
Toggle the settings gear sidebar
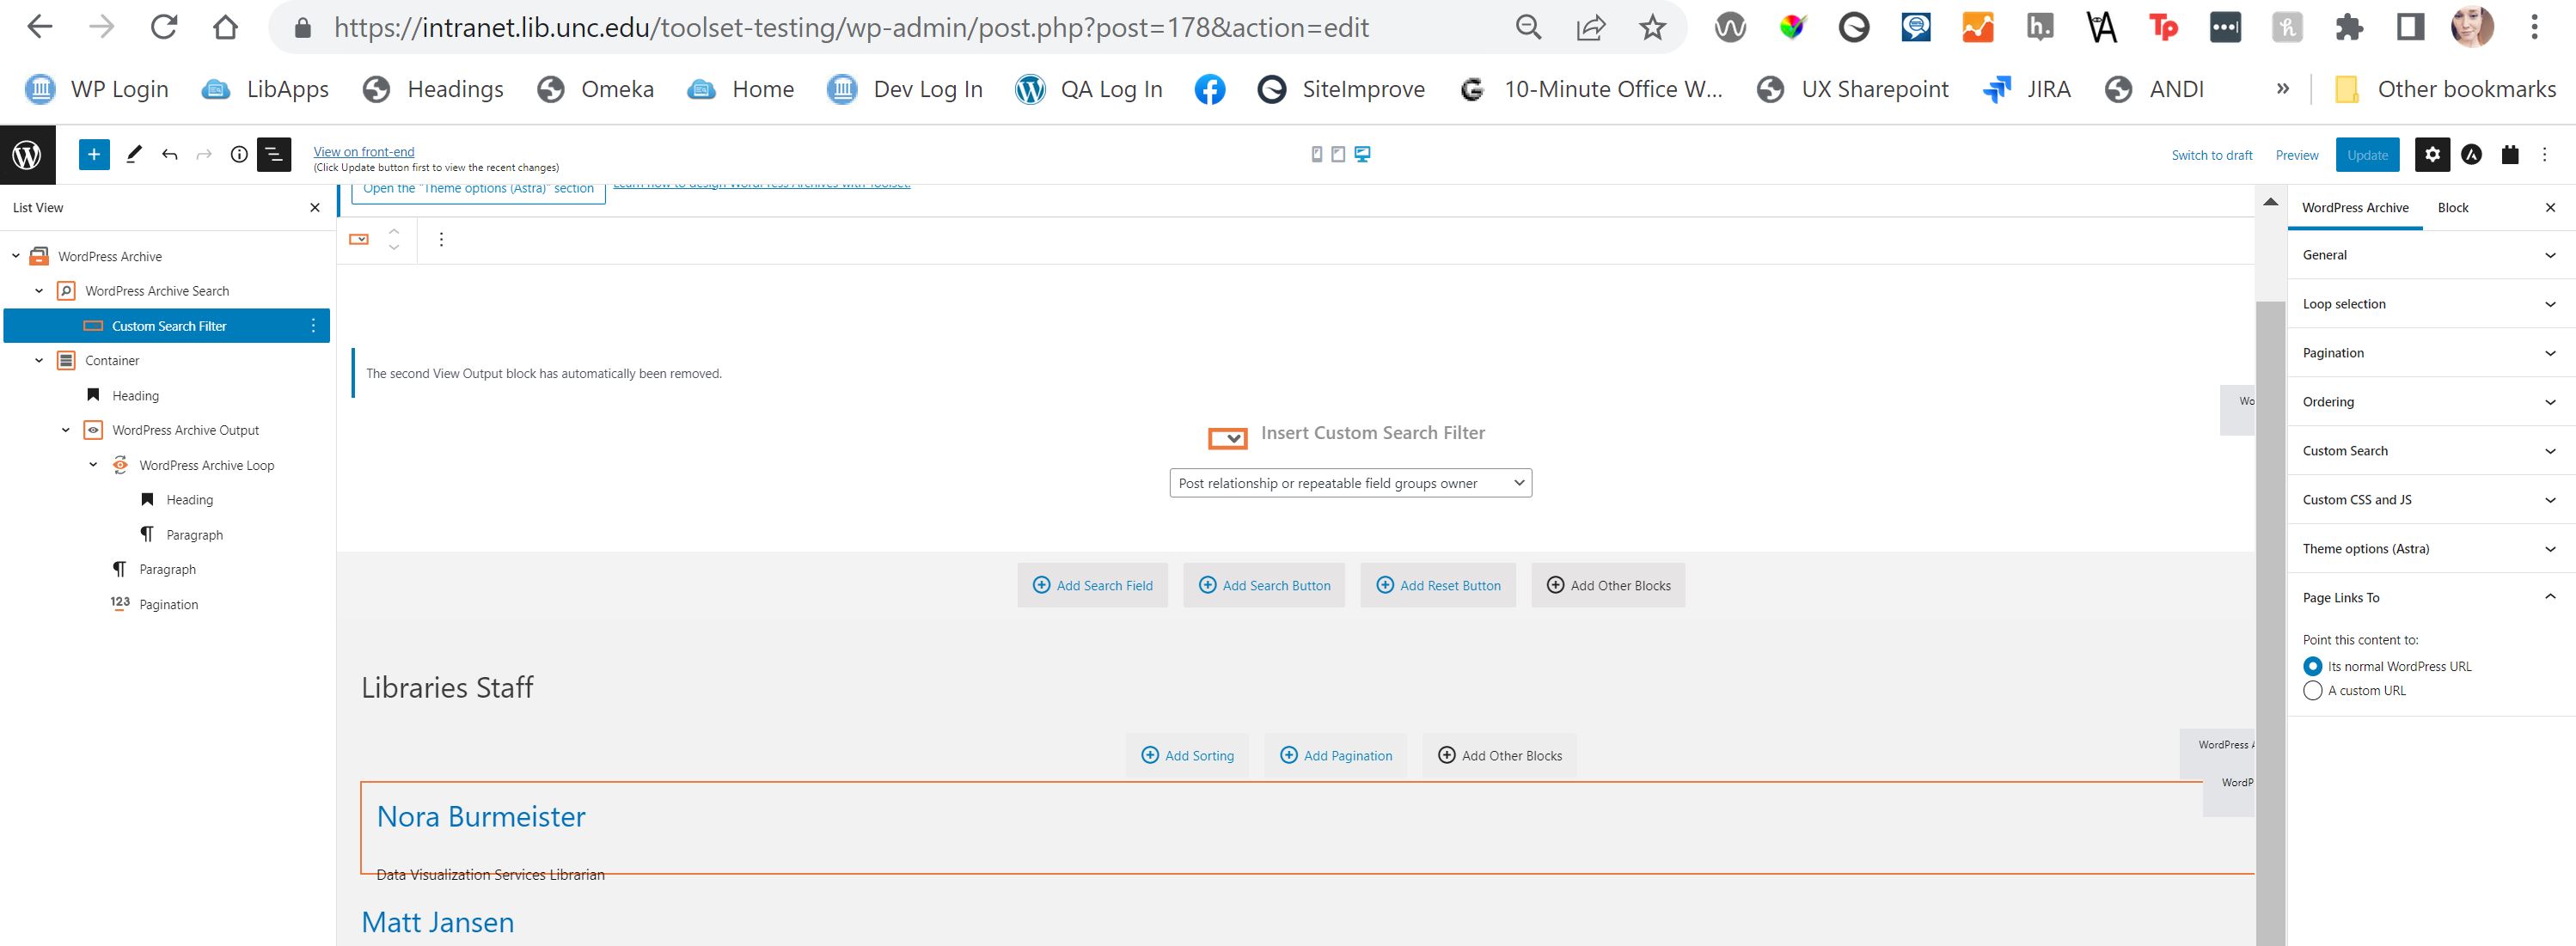click(2432, 154)
